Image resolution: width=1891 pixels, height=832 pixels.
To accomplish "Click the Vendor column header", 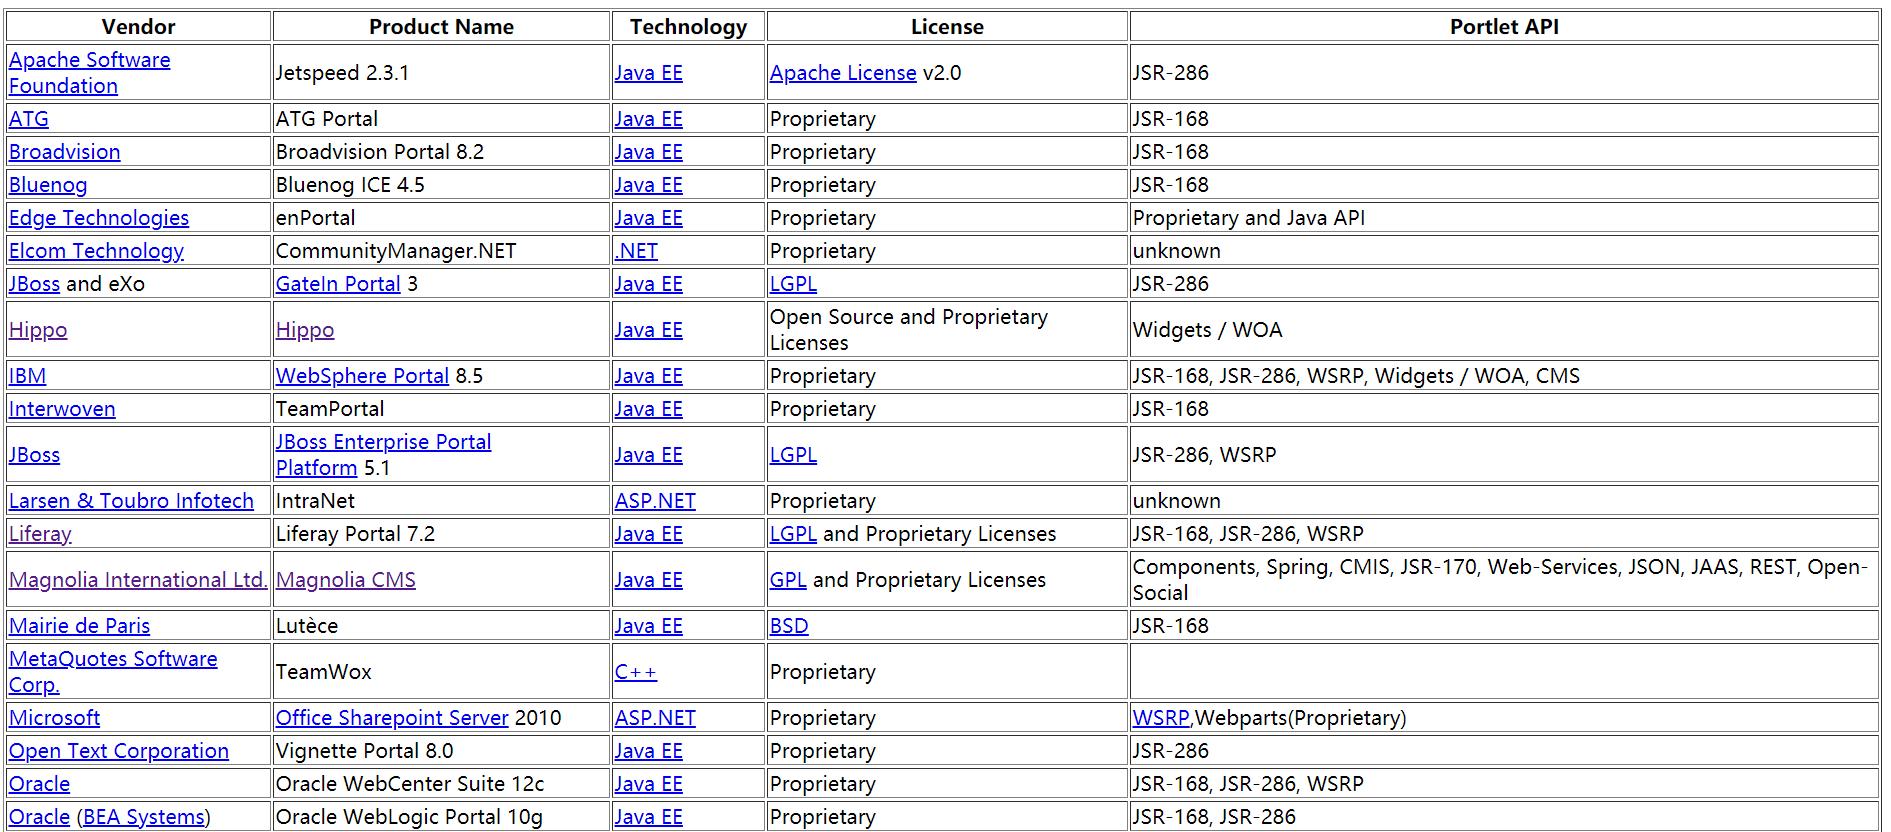I will click(x=138, y=27).
